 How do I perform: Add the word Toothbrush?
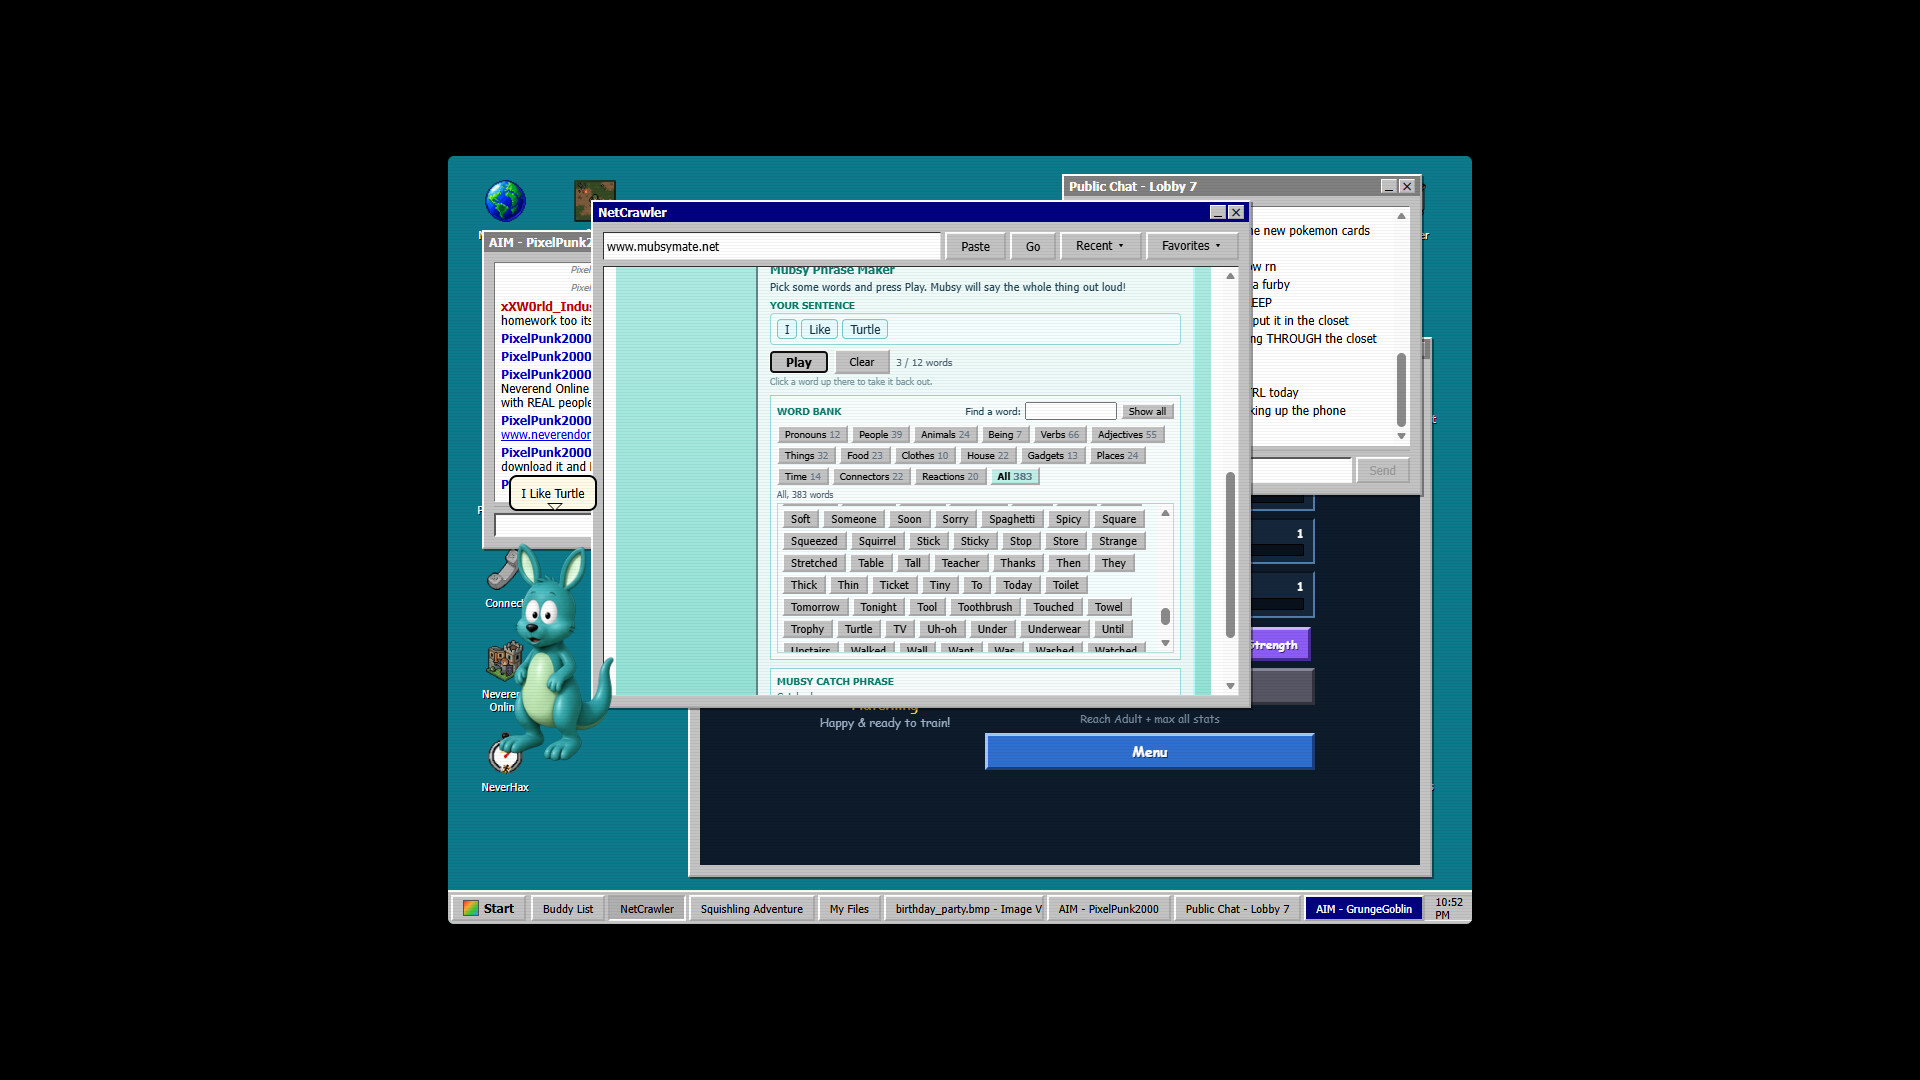click(984, 607)
